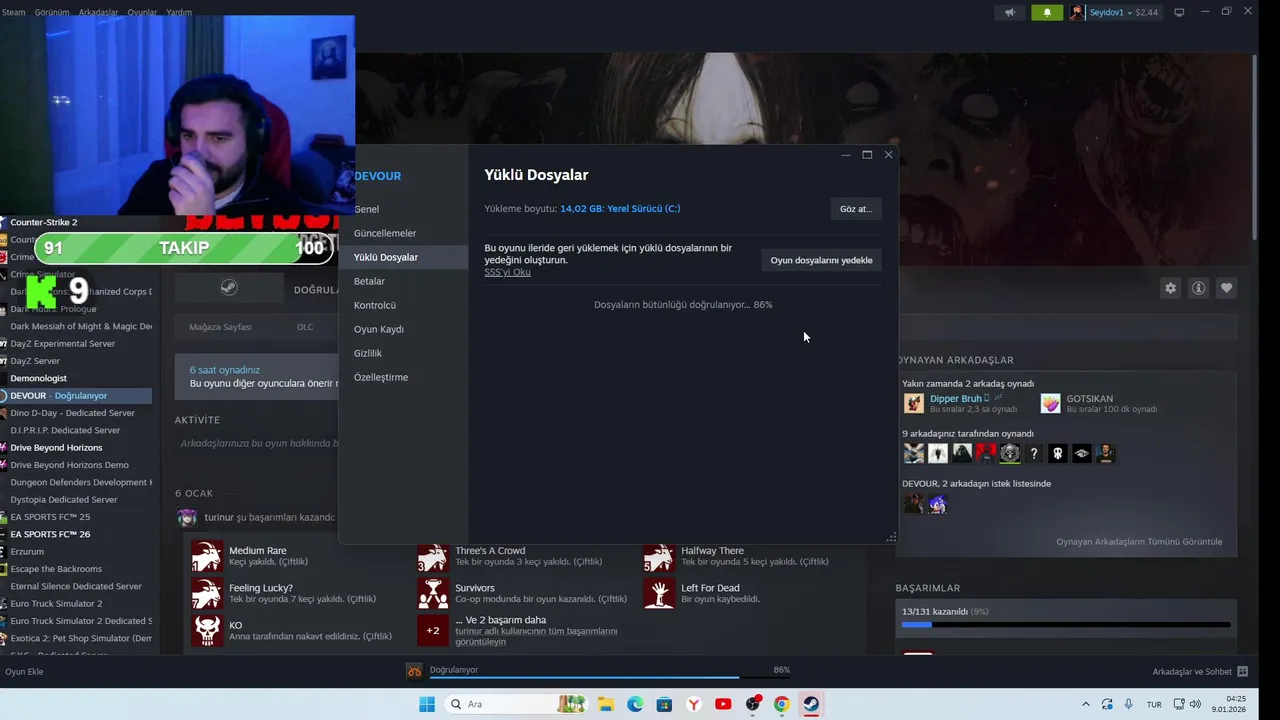Select DEVOUR in library list
Screen dimensions: 1280x720
(x=76, y=395)
